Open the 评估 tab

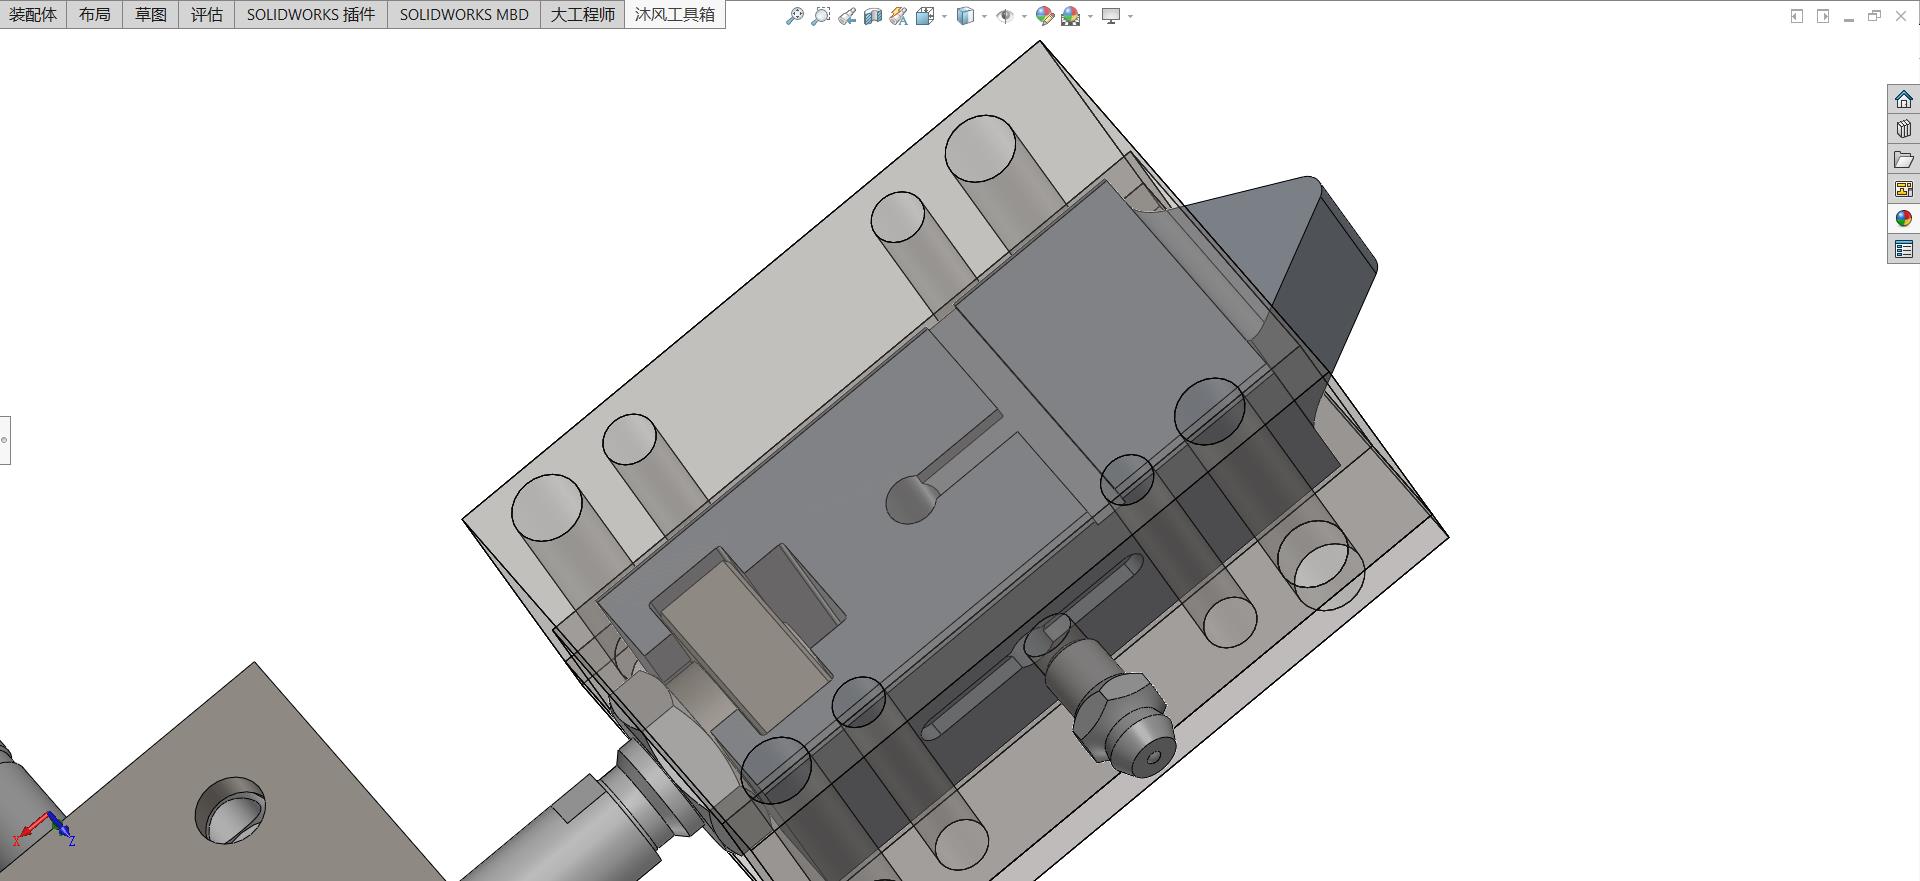[207, 14]
